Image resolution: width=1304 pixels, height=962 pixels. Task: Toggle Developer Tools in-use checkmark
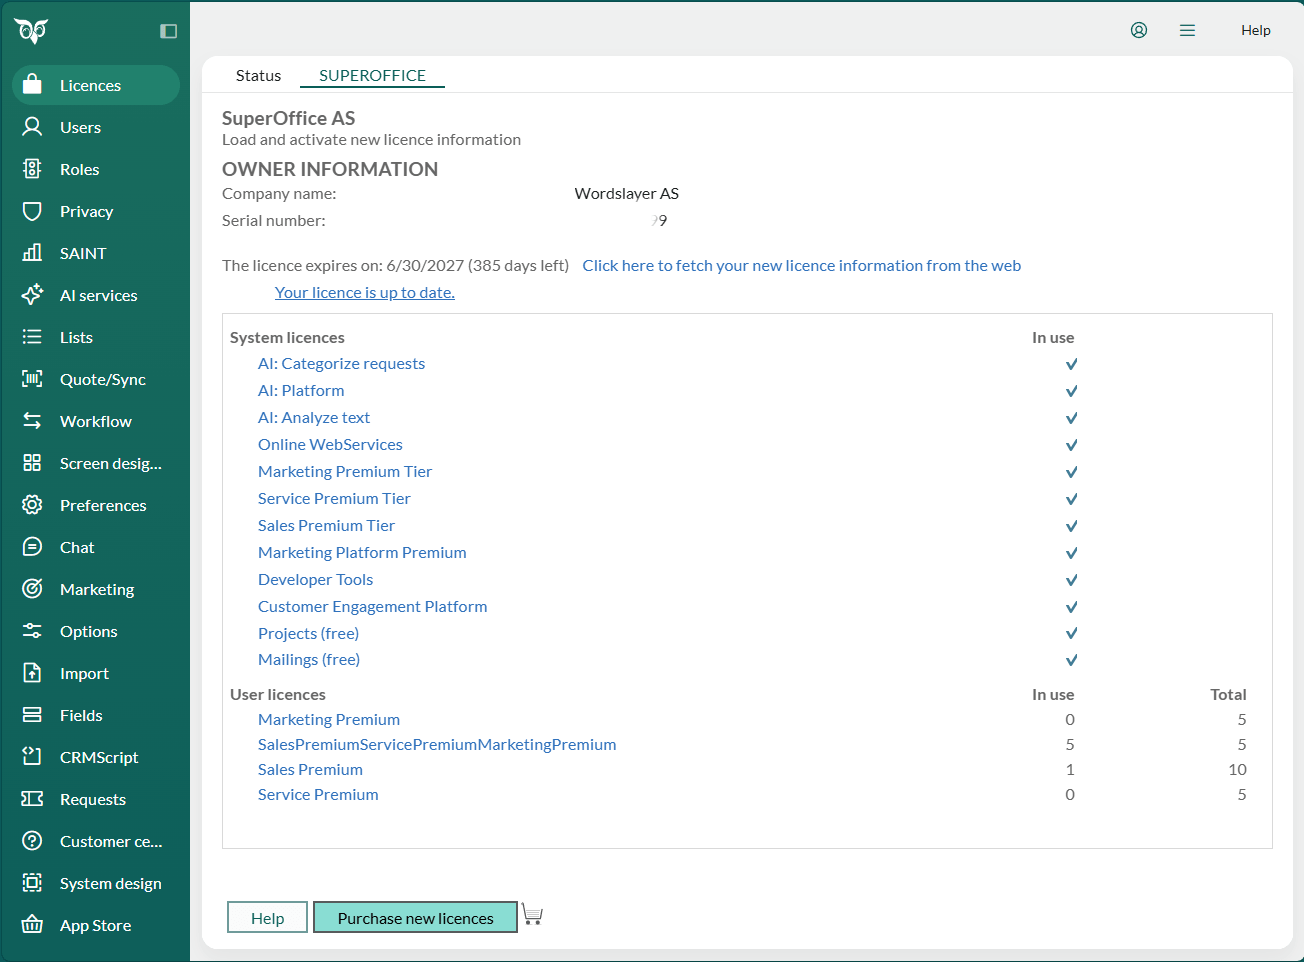pos(1071,580)
